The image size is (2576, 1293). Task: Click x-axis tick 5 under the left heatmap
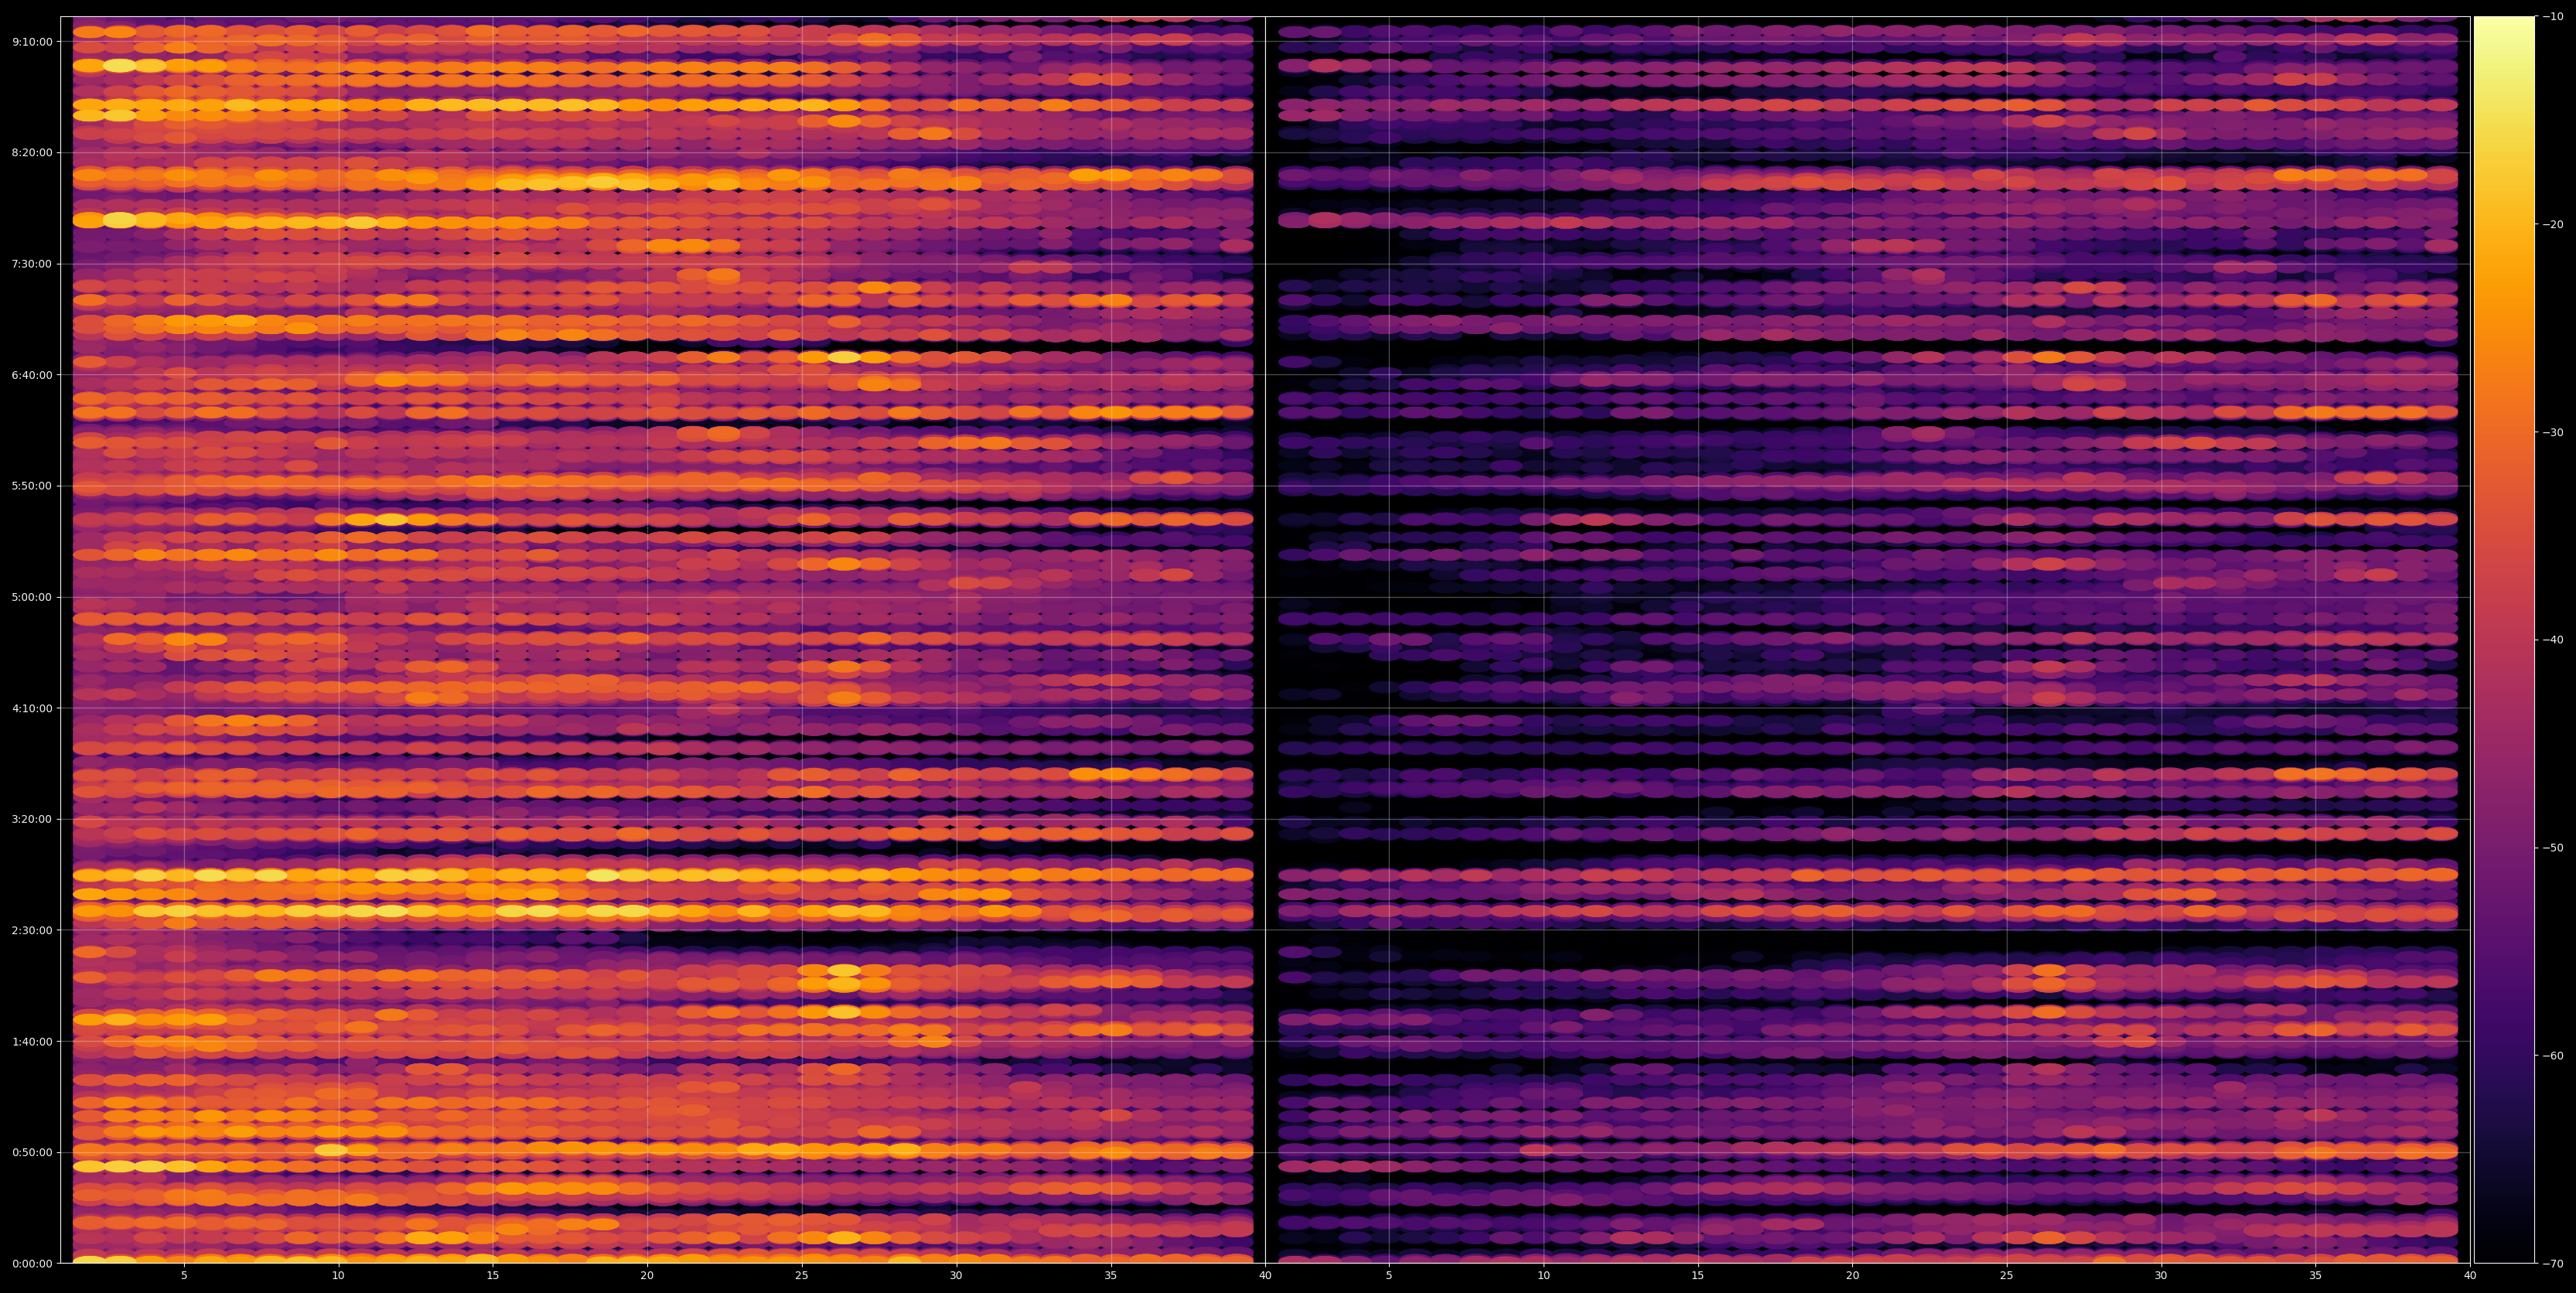(184, 1276)
